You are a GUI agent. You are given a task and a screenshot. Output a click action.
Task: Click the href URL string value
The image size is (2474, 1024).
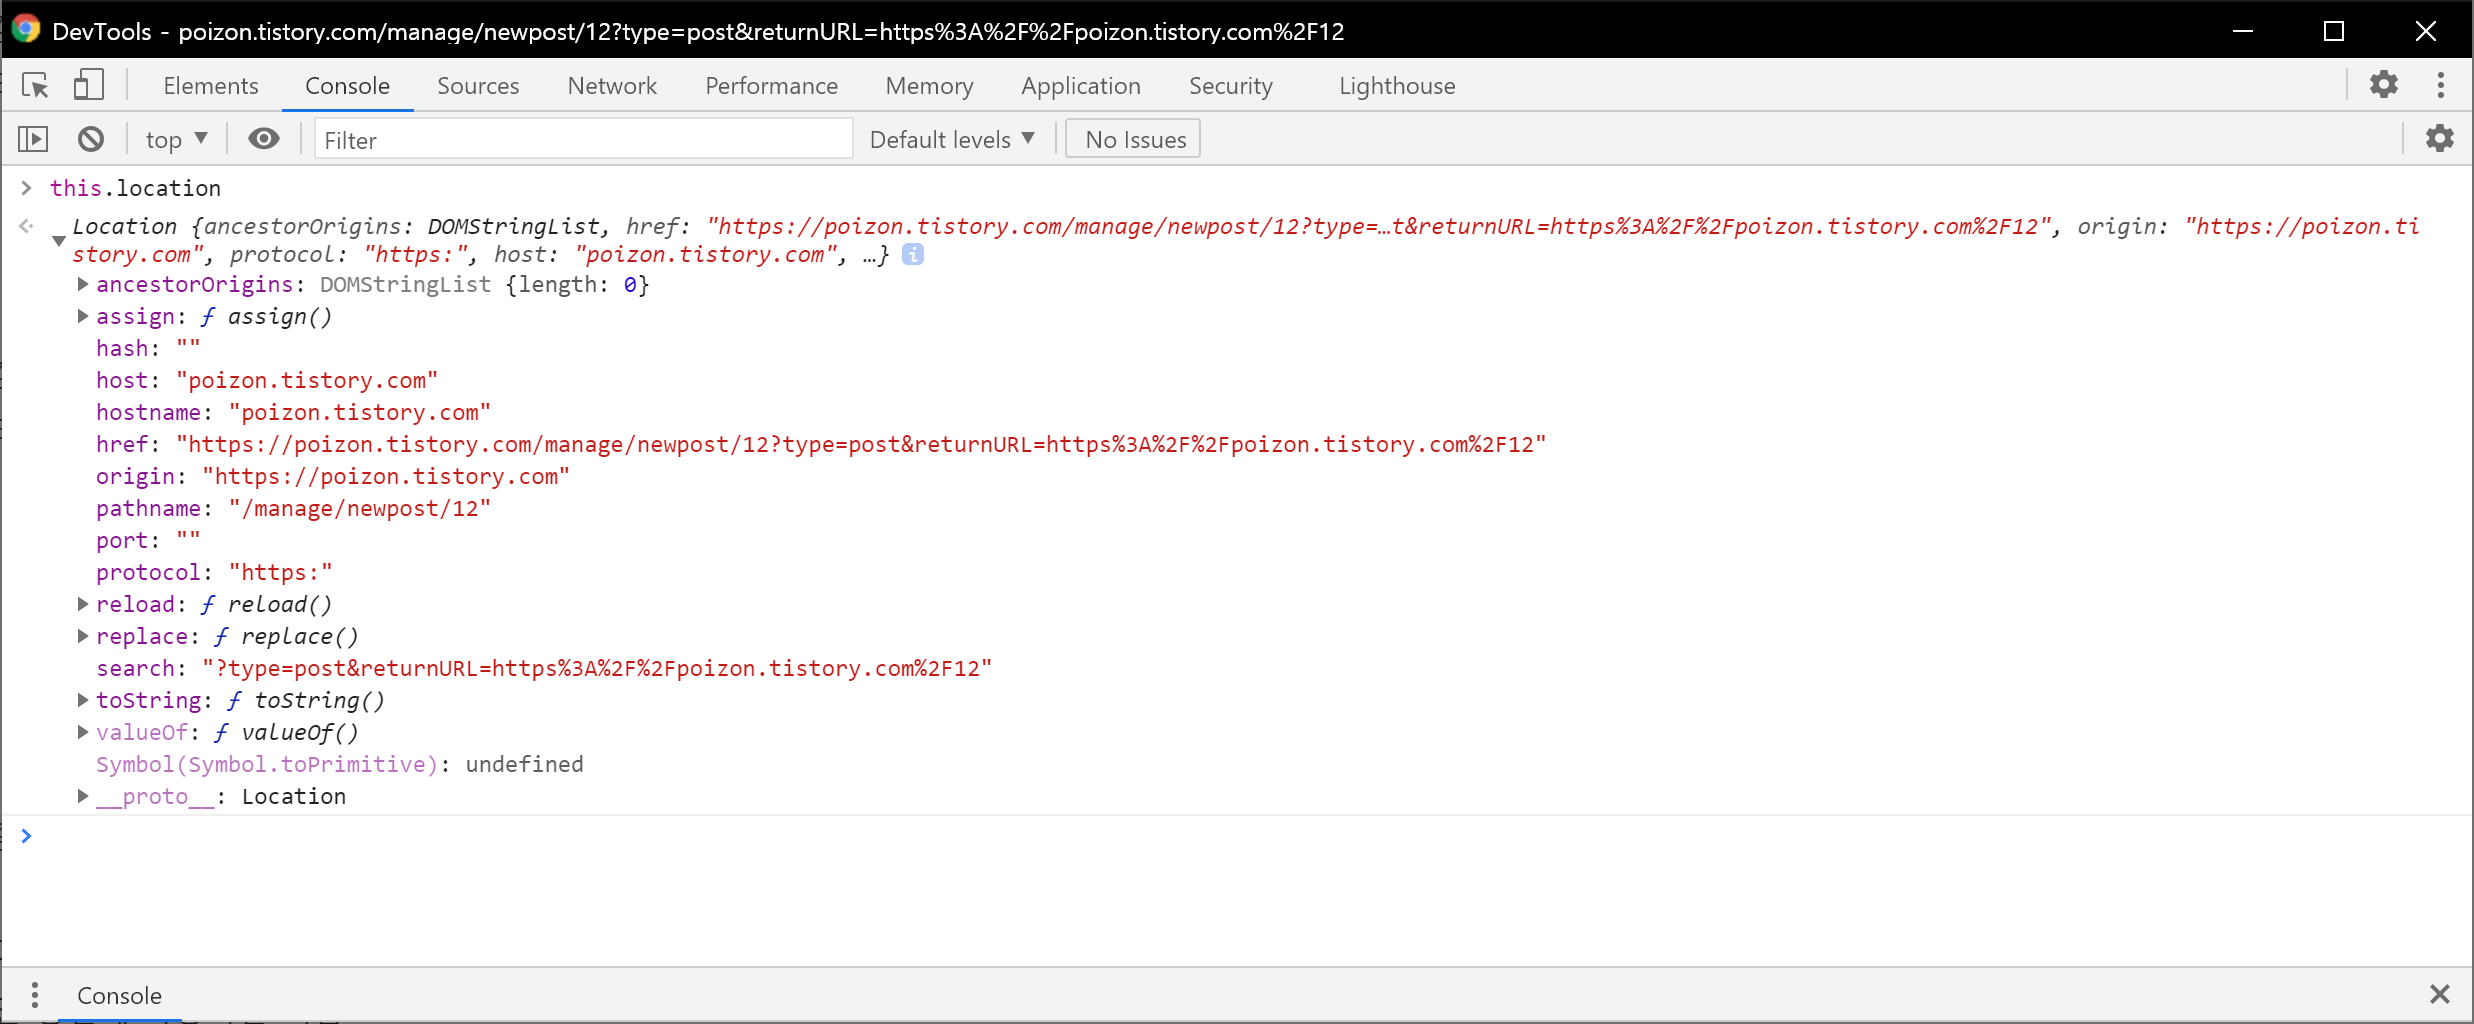click(x=861, y=444)
